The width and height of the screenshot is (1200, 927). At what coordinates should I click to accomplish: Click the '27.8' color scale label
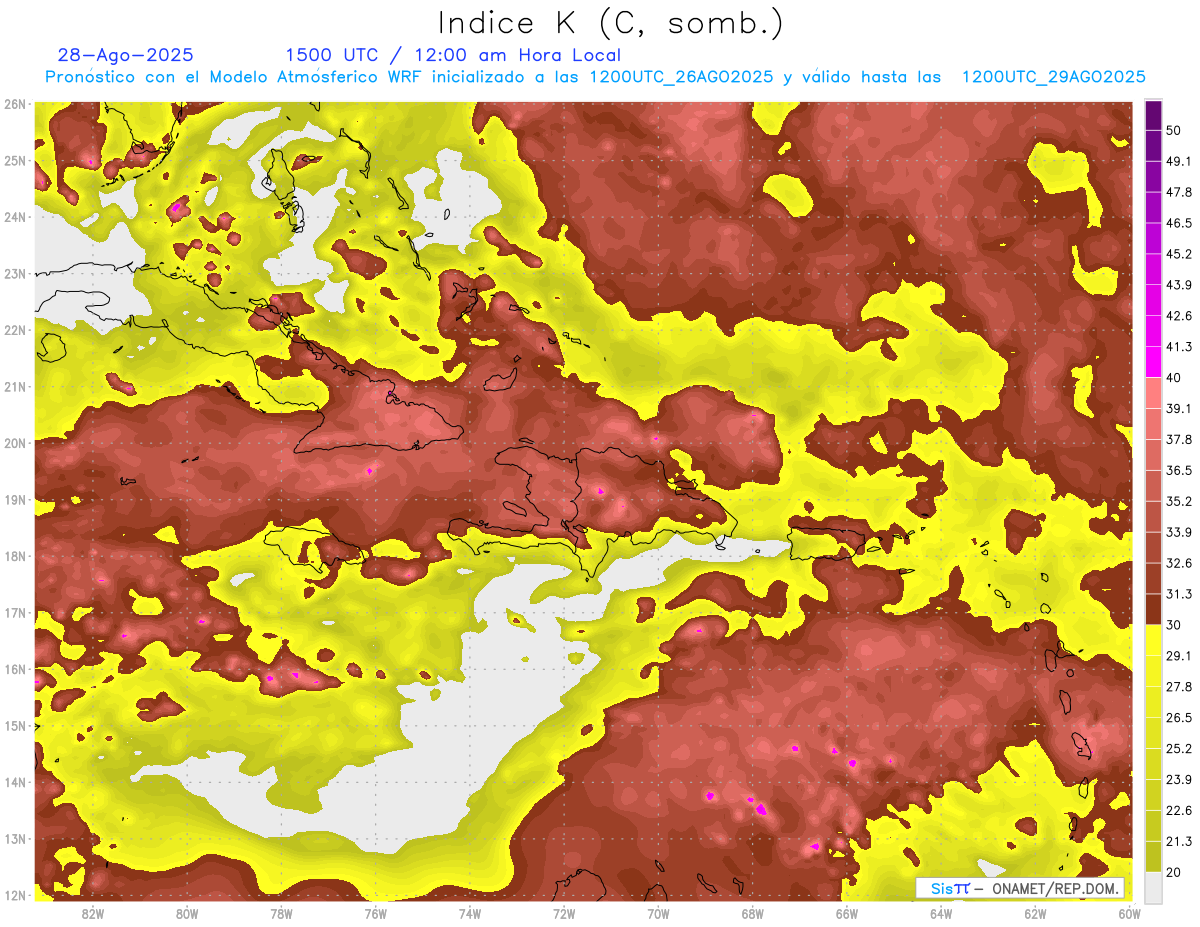tap(1179, 687)
